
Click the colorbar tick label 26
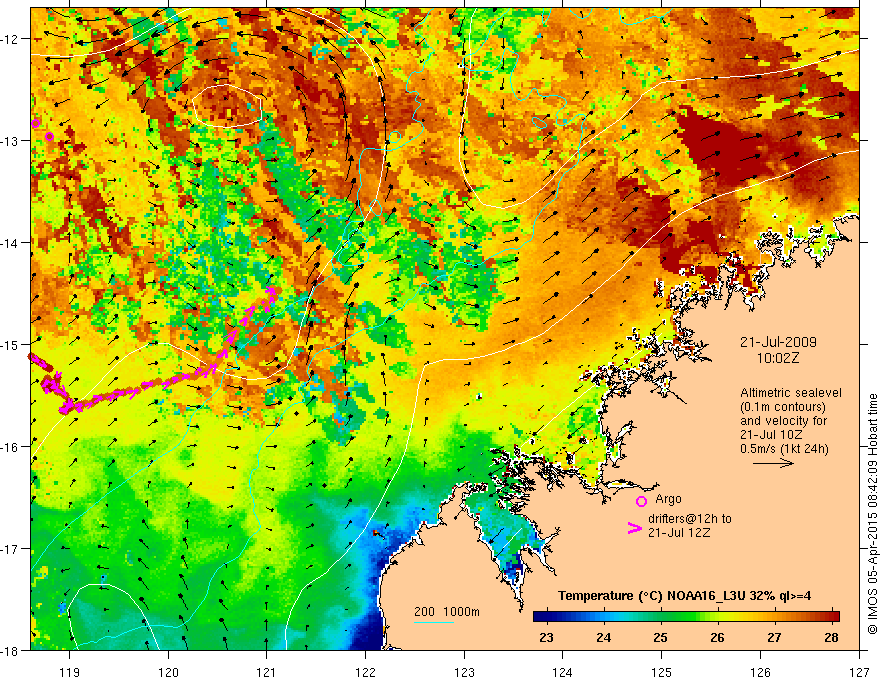(717, 637)
